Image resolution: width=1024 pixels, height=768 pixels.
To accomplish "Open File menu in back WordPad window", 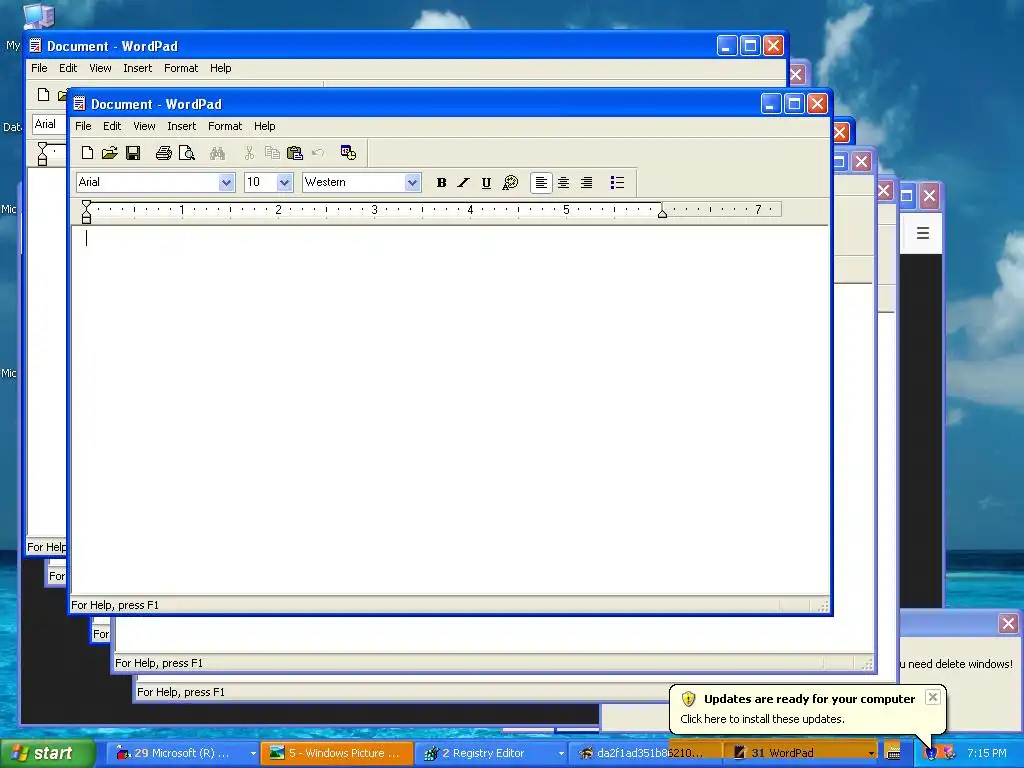I will click(39, 68).
